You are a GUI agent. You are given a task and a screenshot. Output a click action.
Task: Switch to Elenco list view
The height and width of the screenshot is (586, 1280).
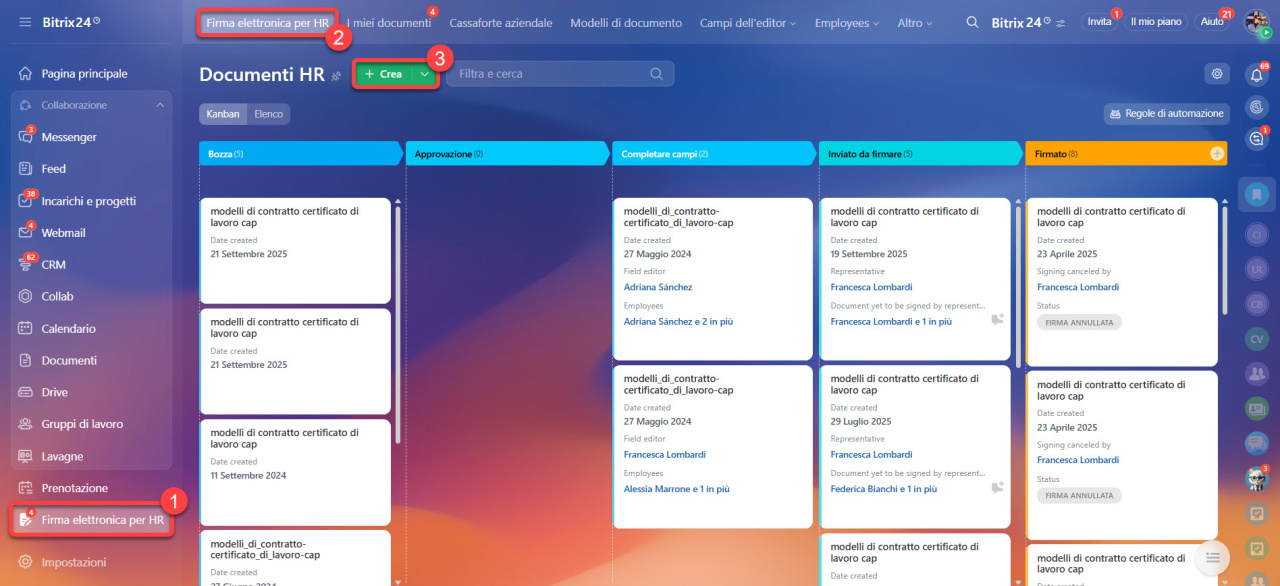(268, 114)
